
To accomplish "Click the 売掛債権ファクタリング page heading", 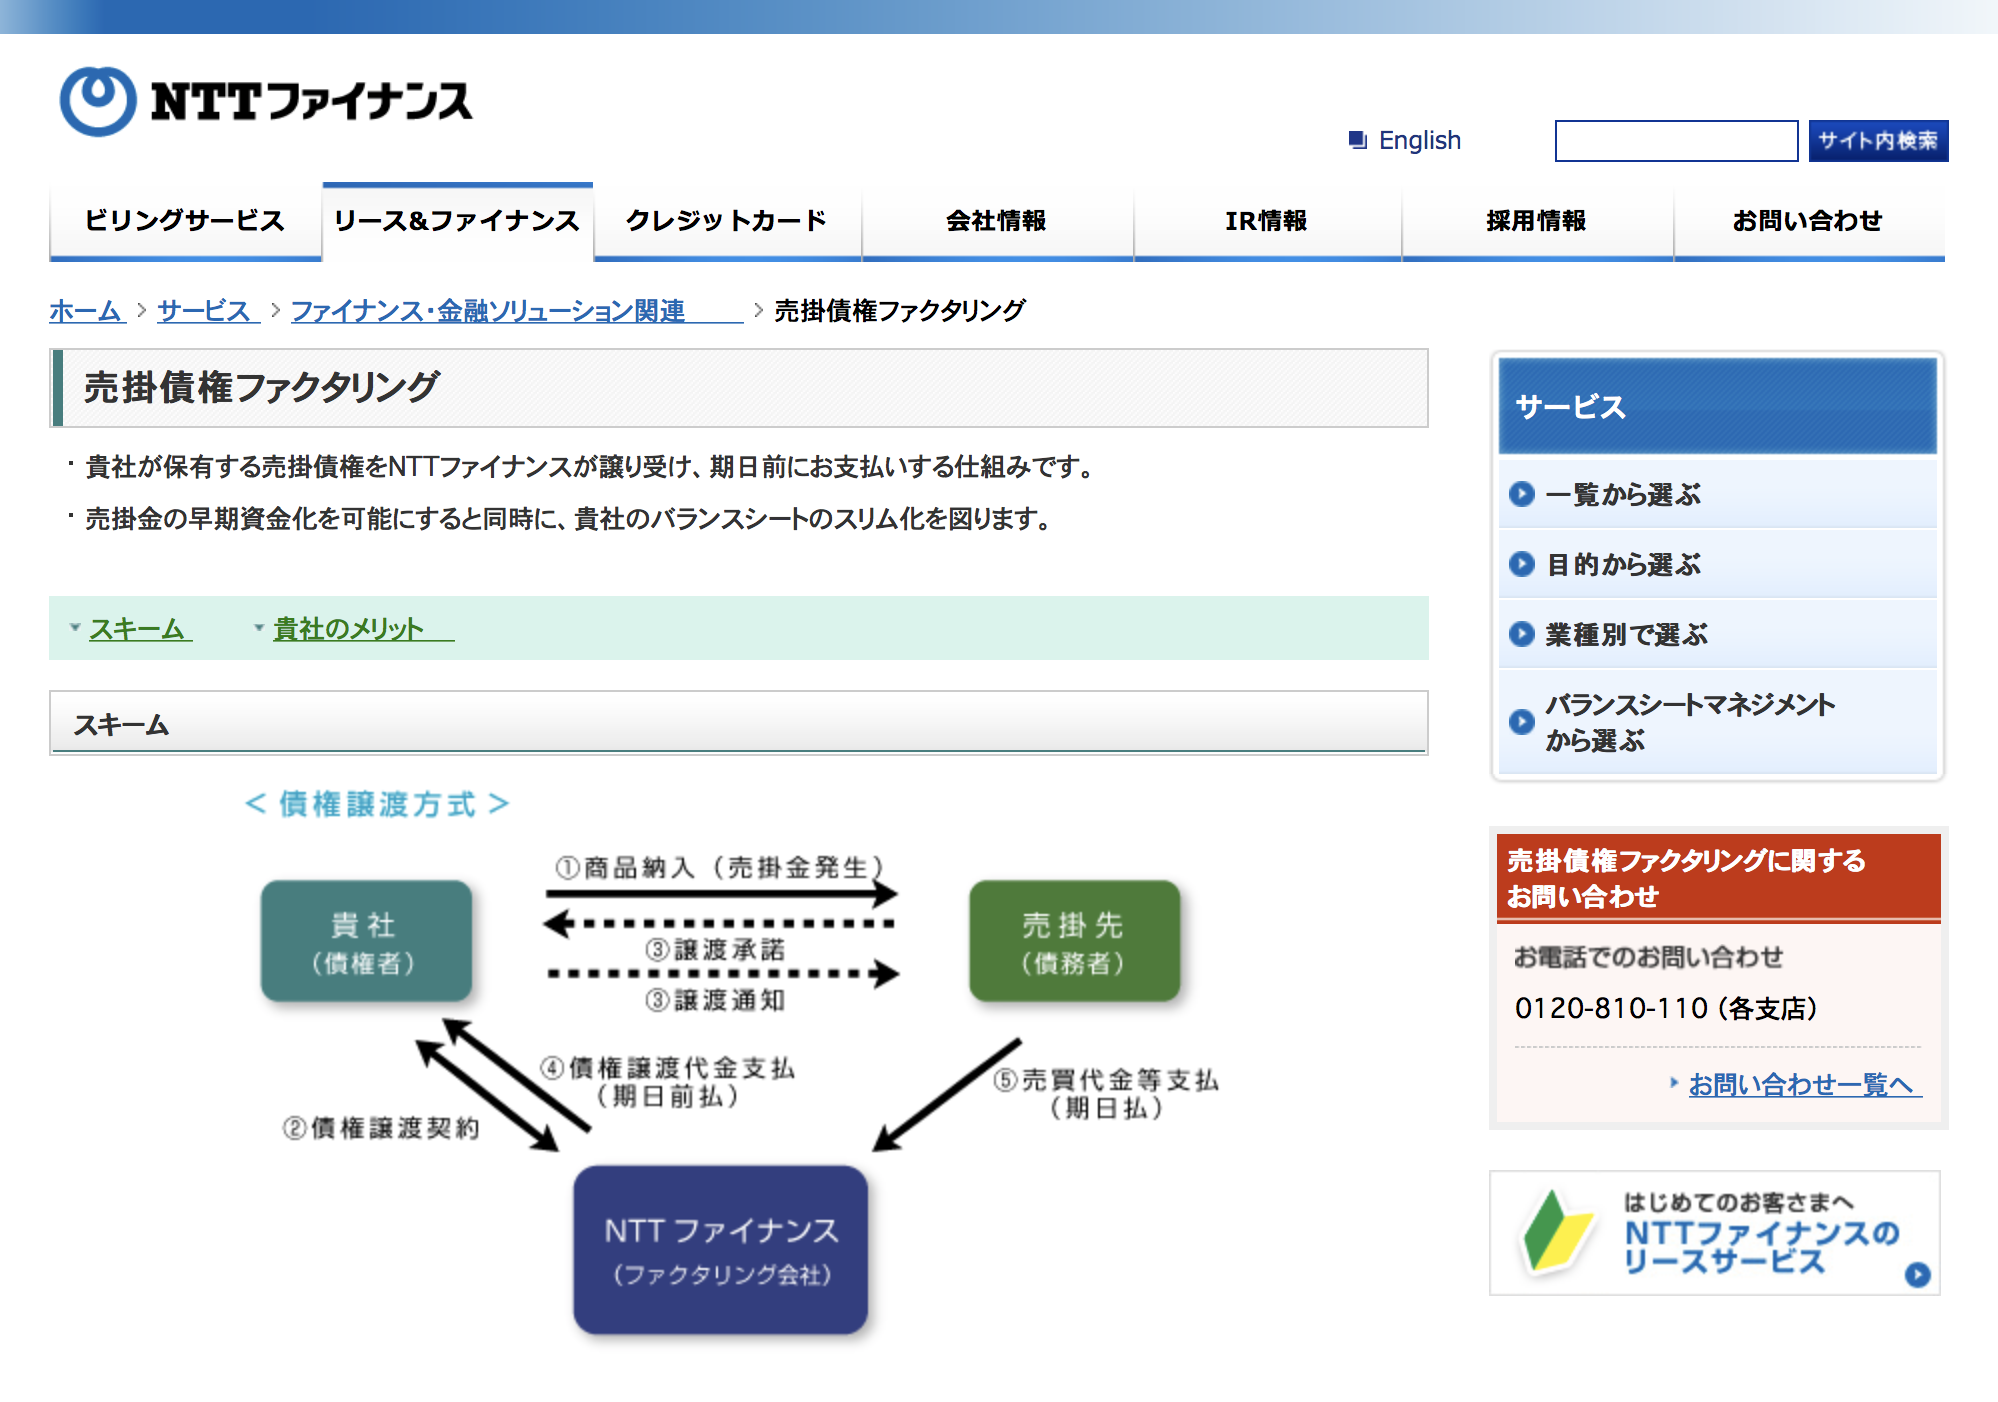I will pyautogui.click(x=261, y=388).
